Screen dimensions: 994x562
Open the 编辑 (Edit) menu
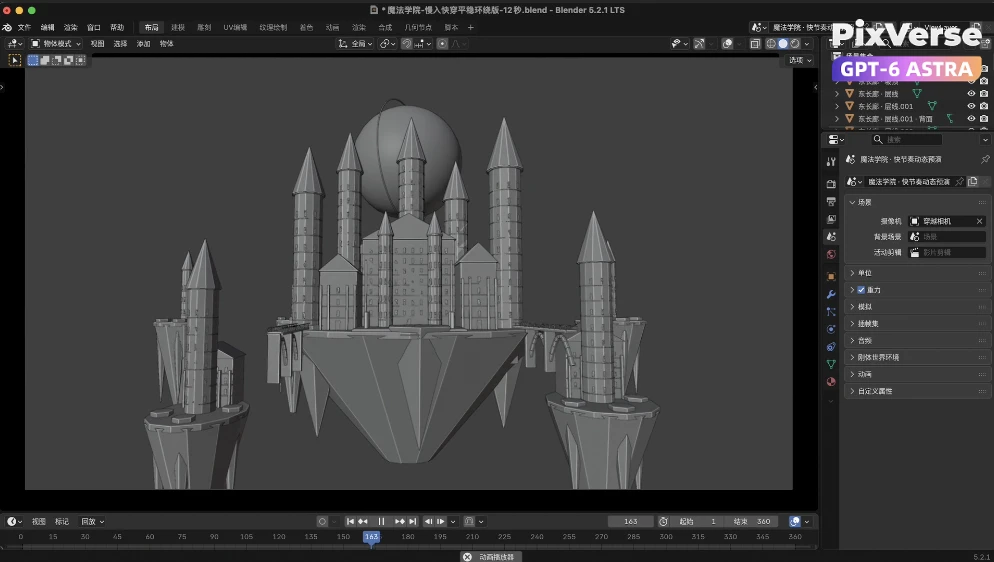[x=48, y=27]
